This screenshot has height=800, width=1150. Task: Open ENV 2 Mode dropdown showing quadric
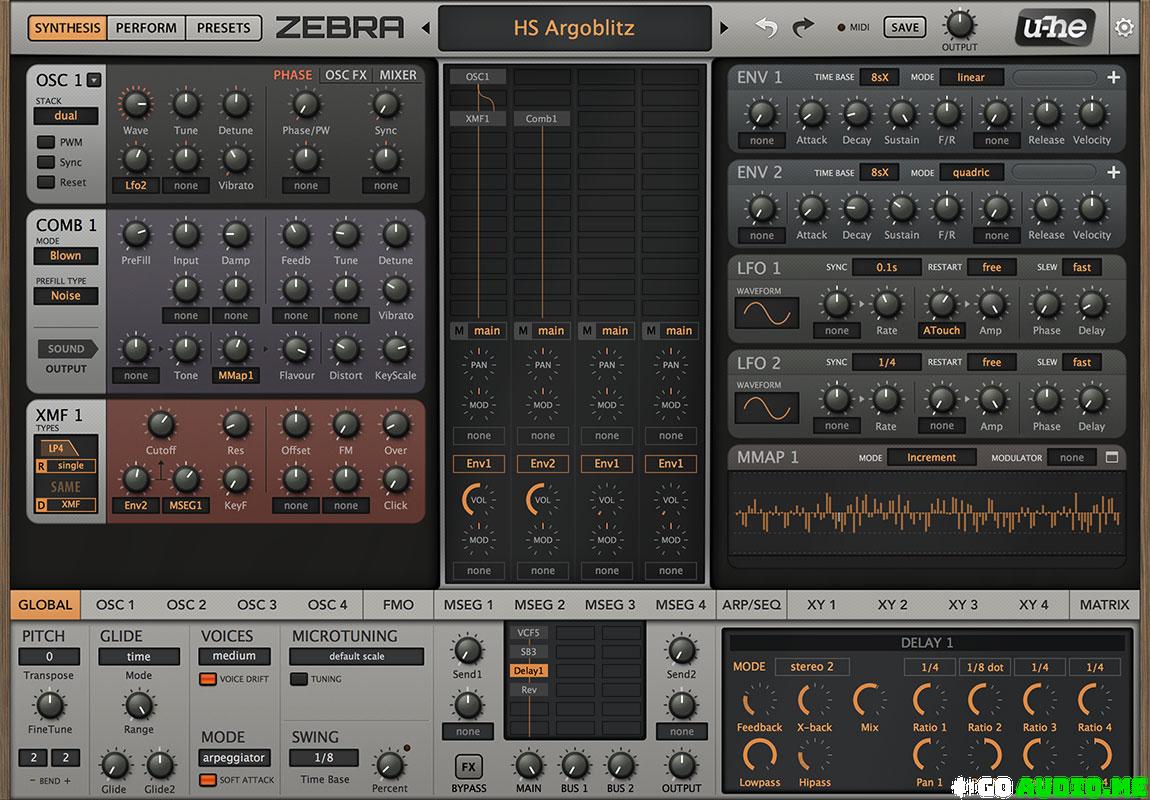point(971,172)
